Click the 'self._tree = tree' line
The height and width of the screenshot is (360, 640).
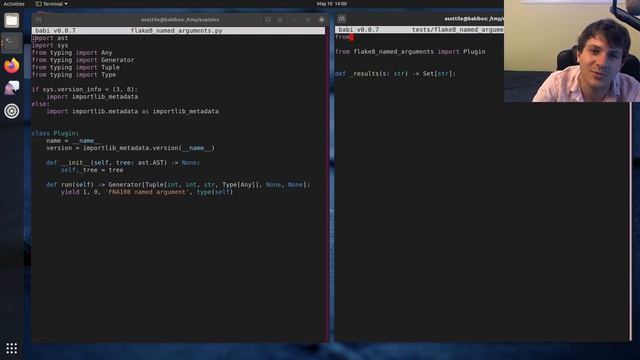92,170
